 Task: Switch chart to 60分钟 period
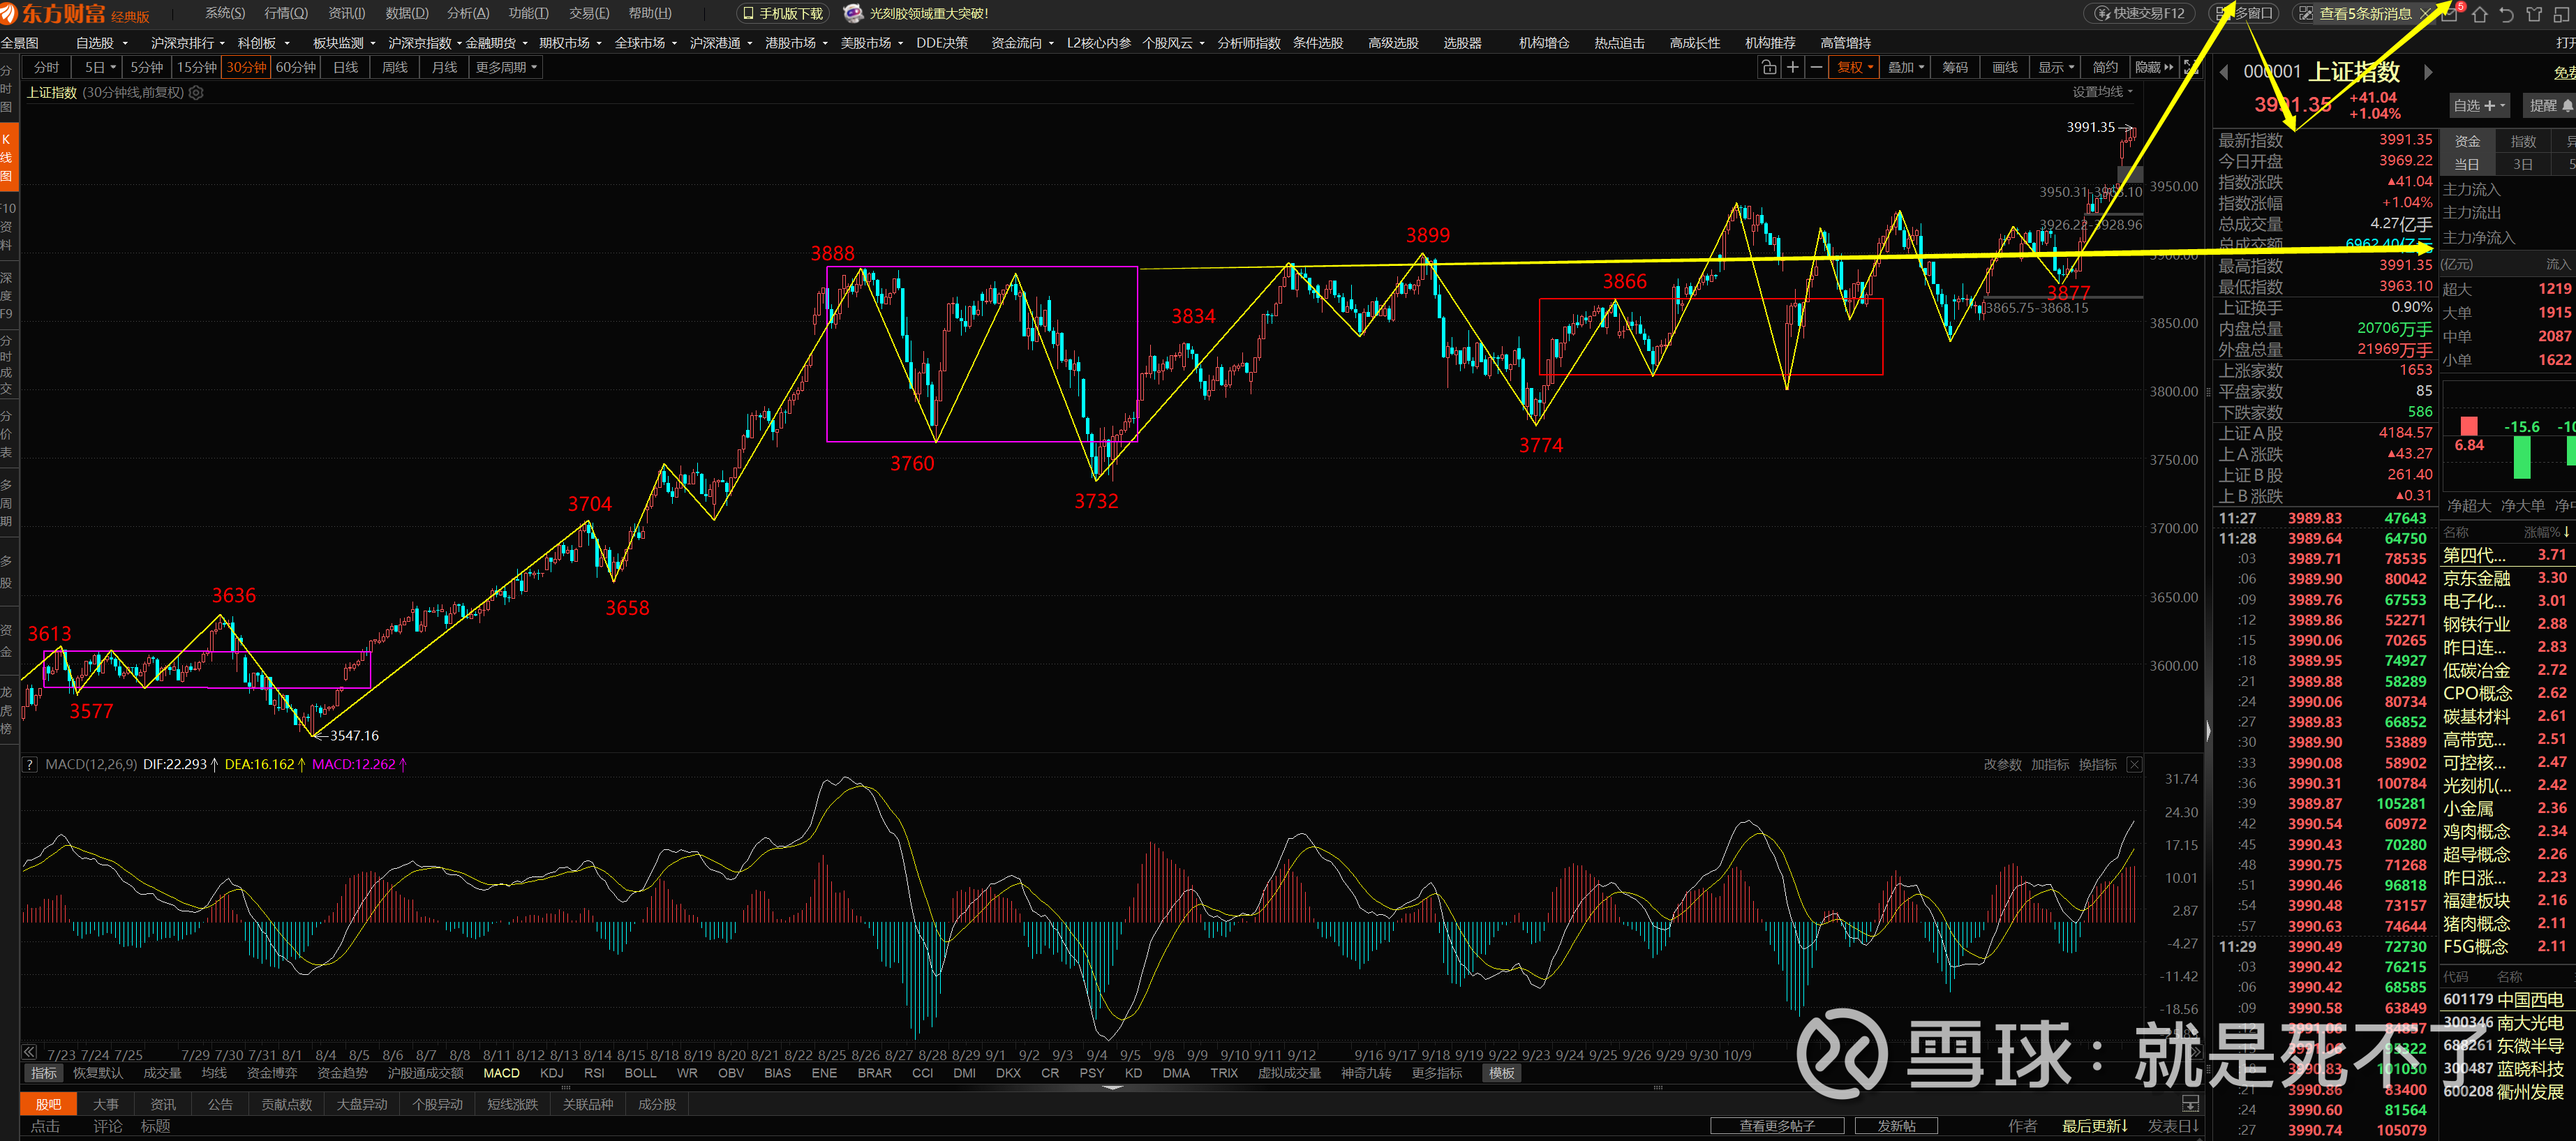[x=296, y=67]
